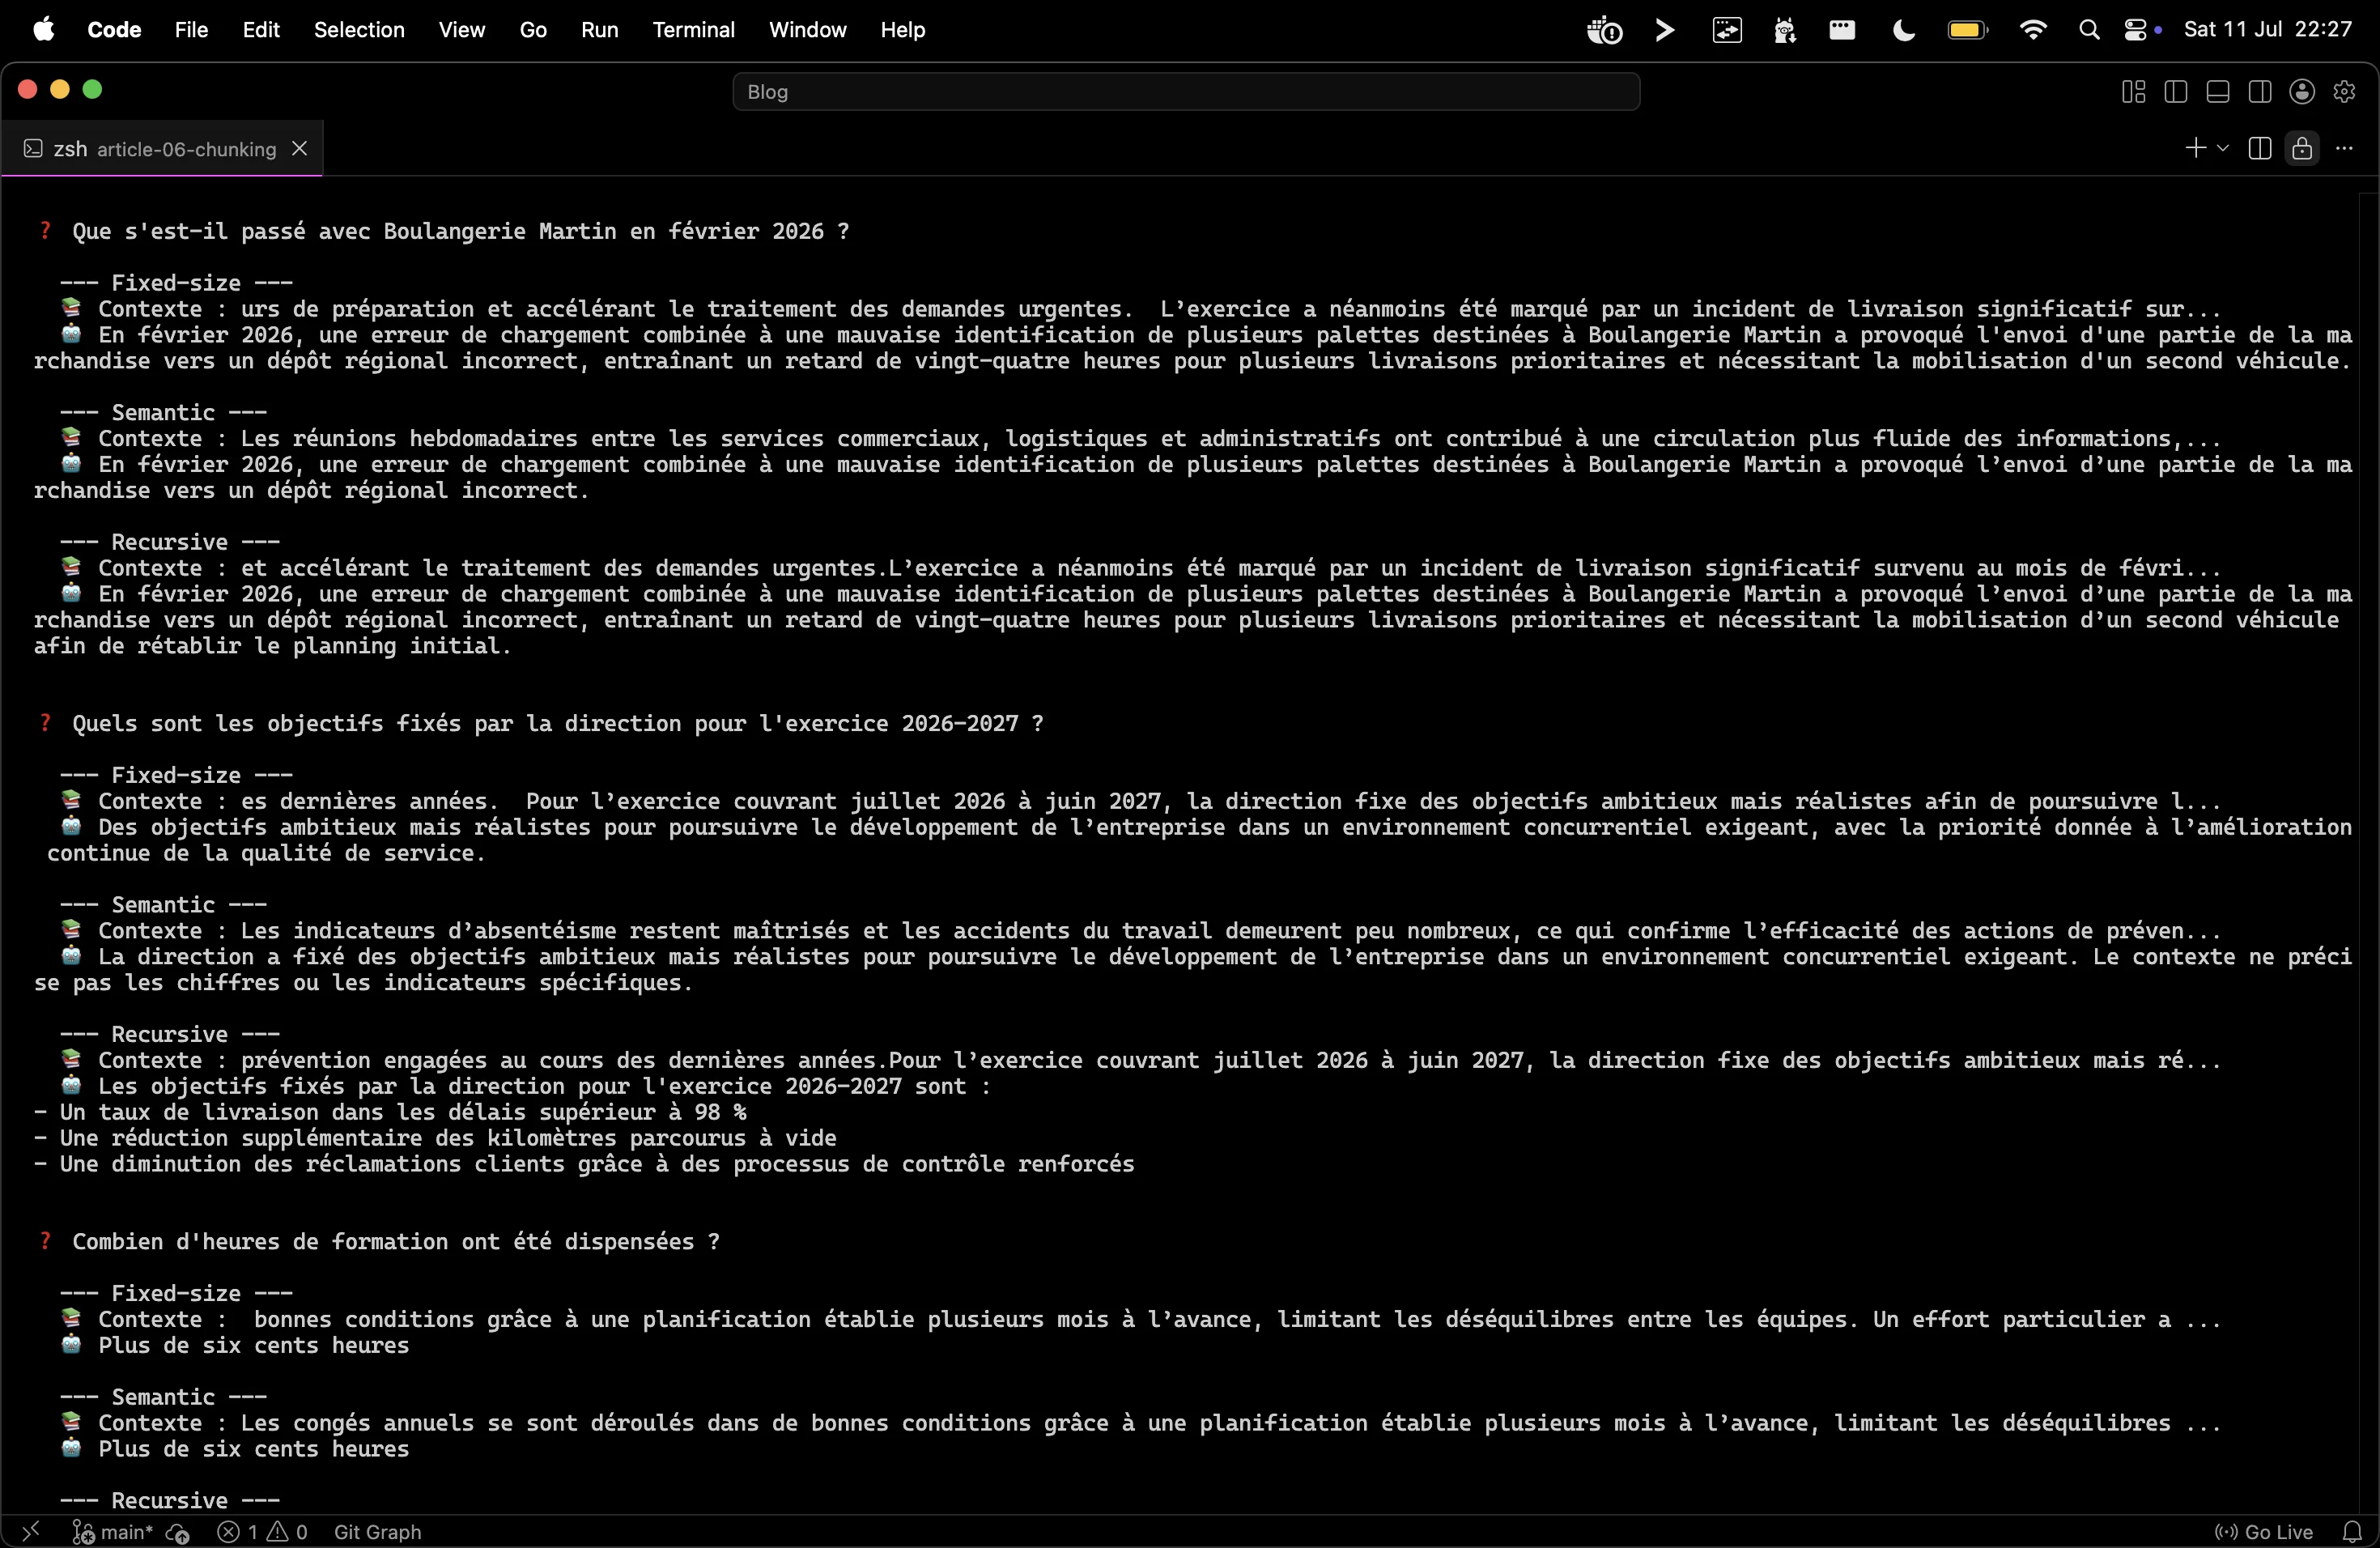2380x1548 pixels.
Task: Click the line 'Une diminution des réclamations clients'
Action: (x=584, y=1164)
